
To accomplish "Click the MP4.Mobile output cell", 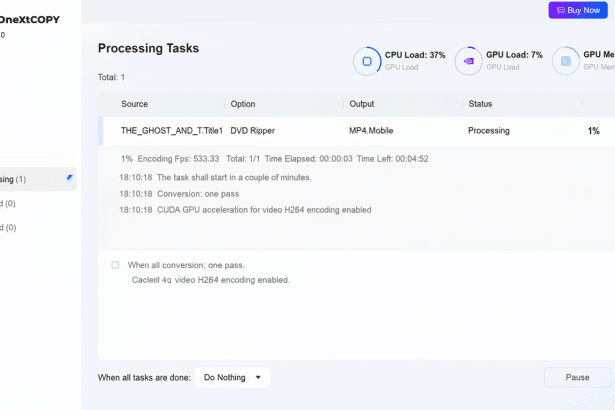I will (x=371, y=131).
